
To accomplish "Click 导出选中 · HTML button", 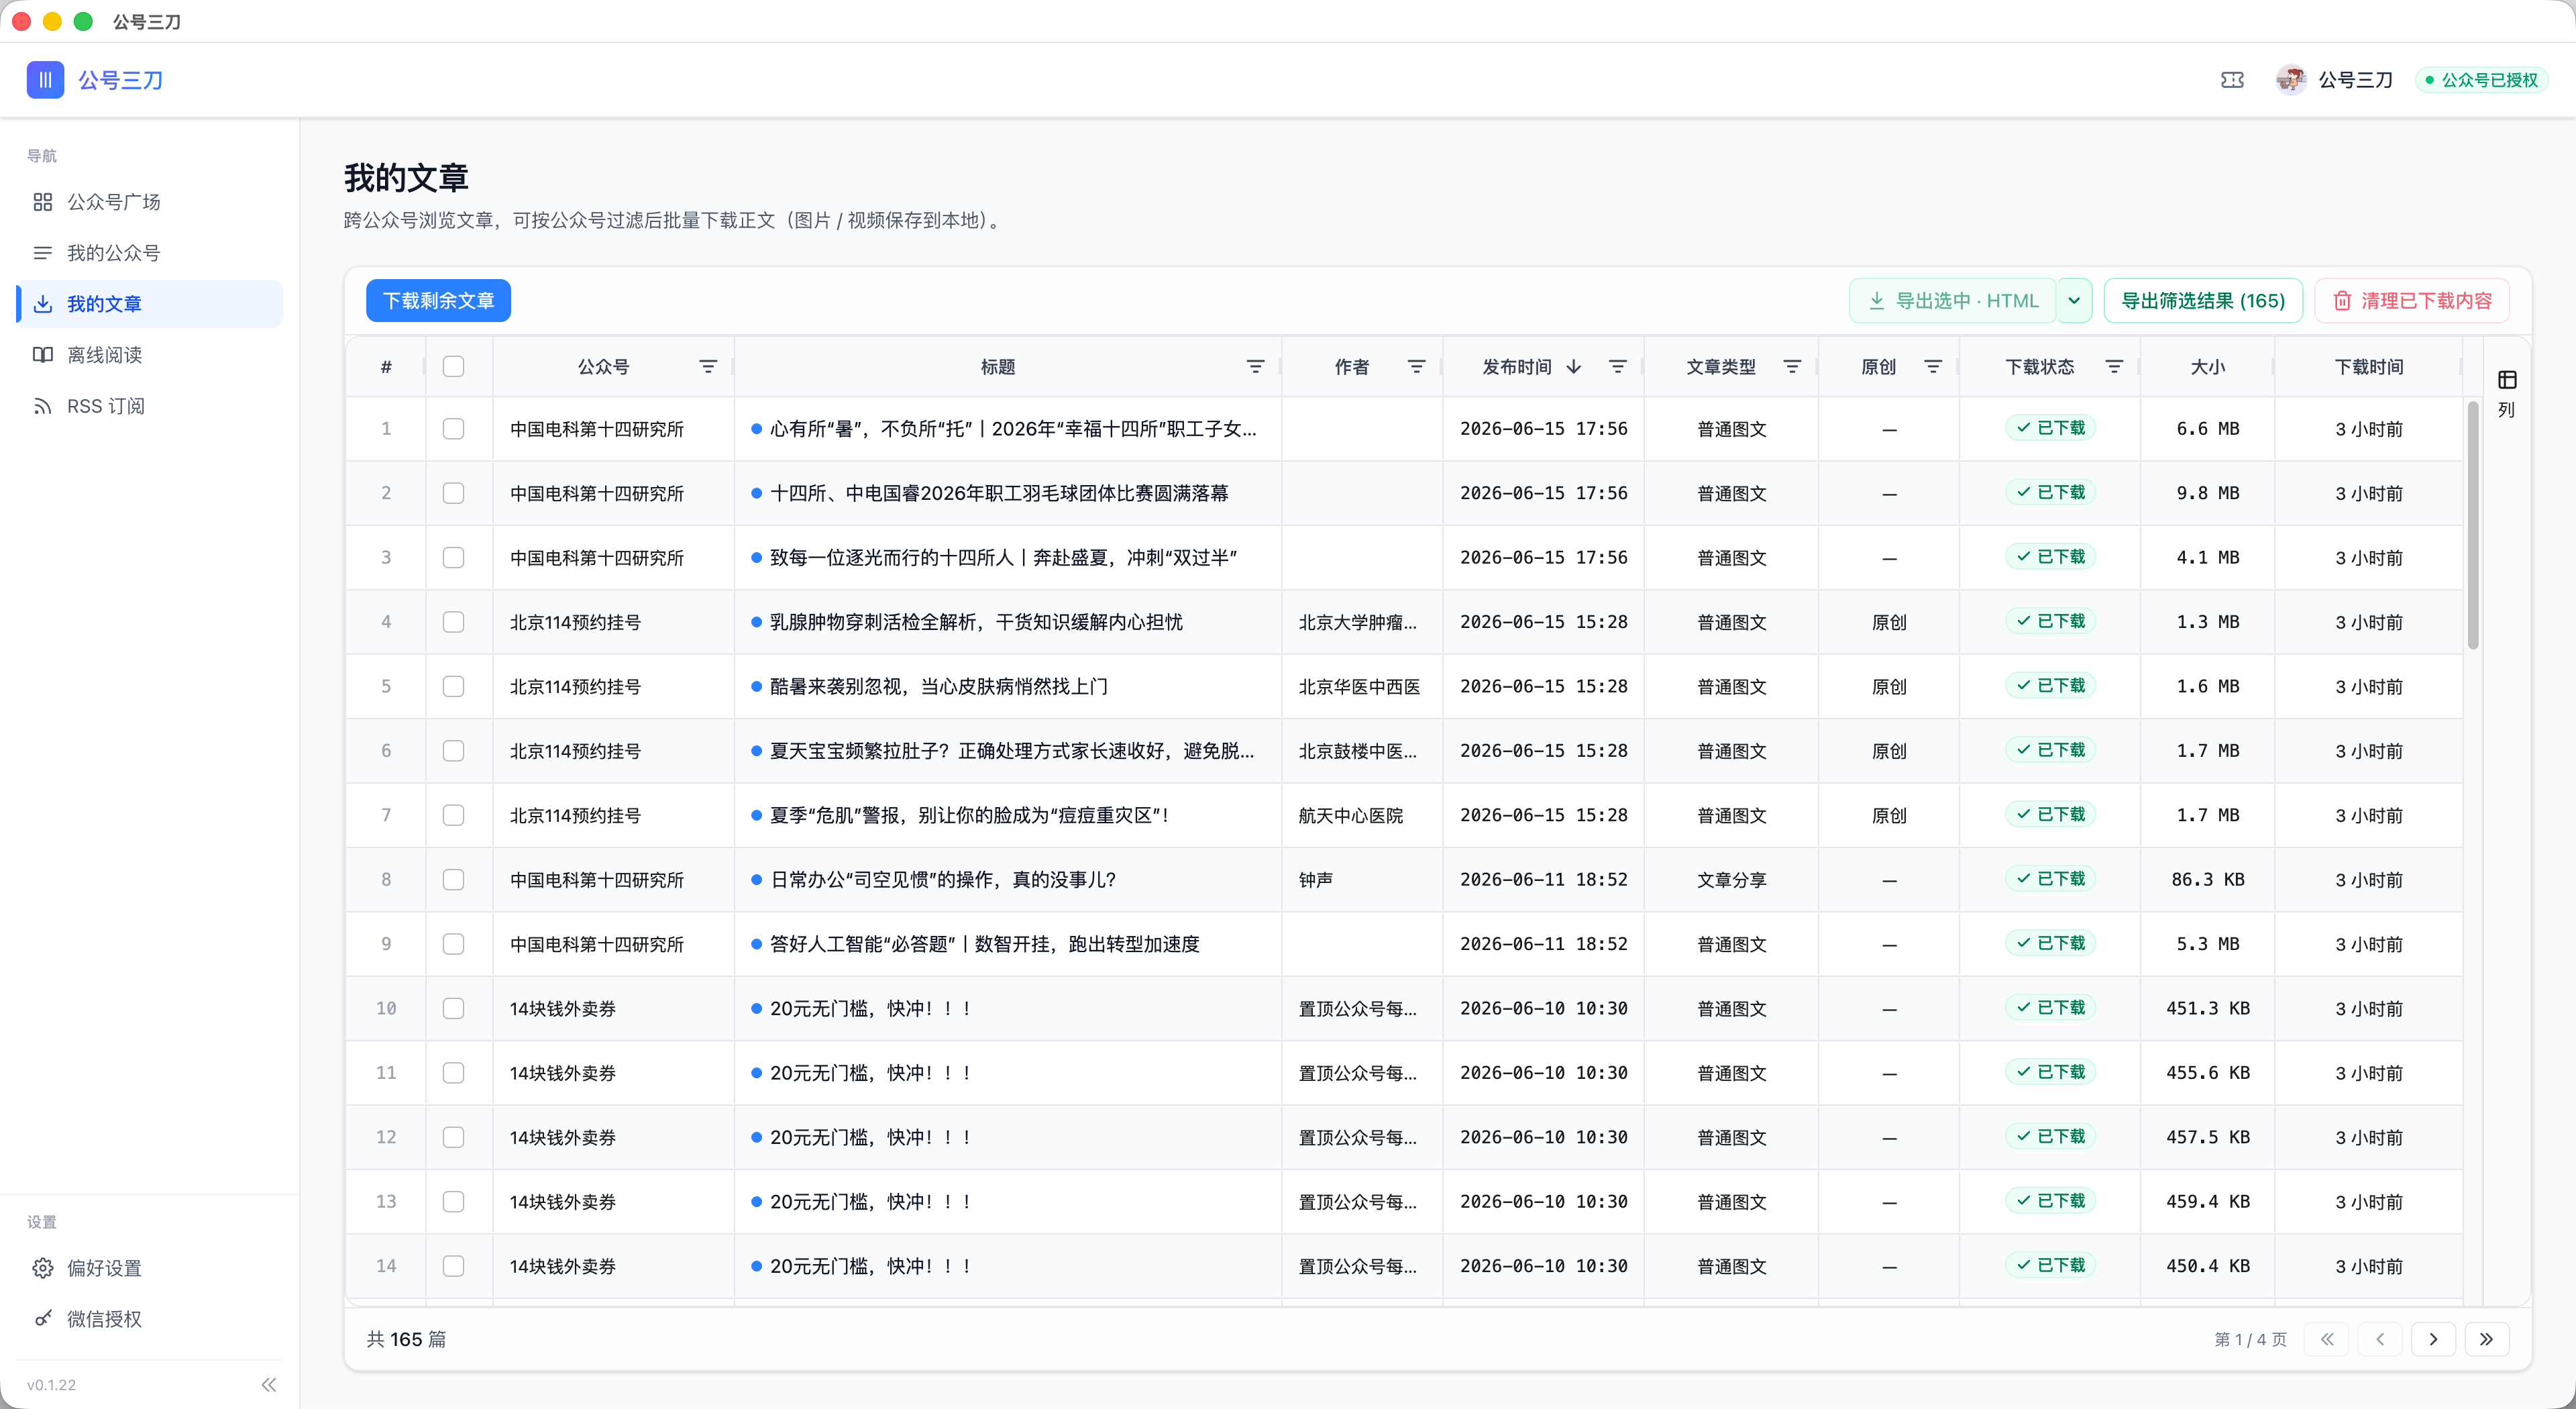I will coord(1953,301).
